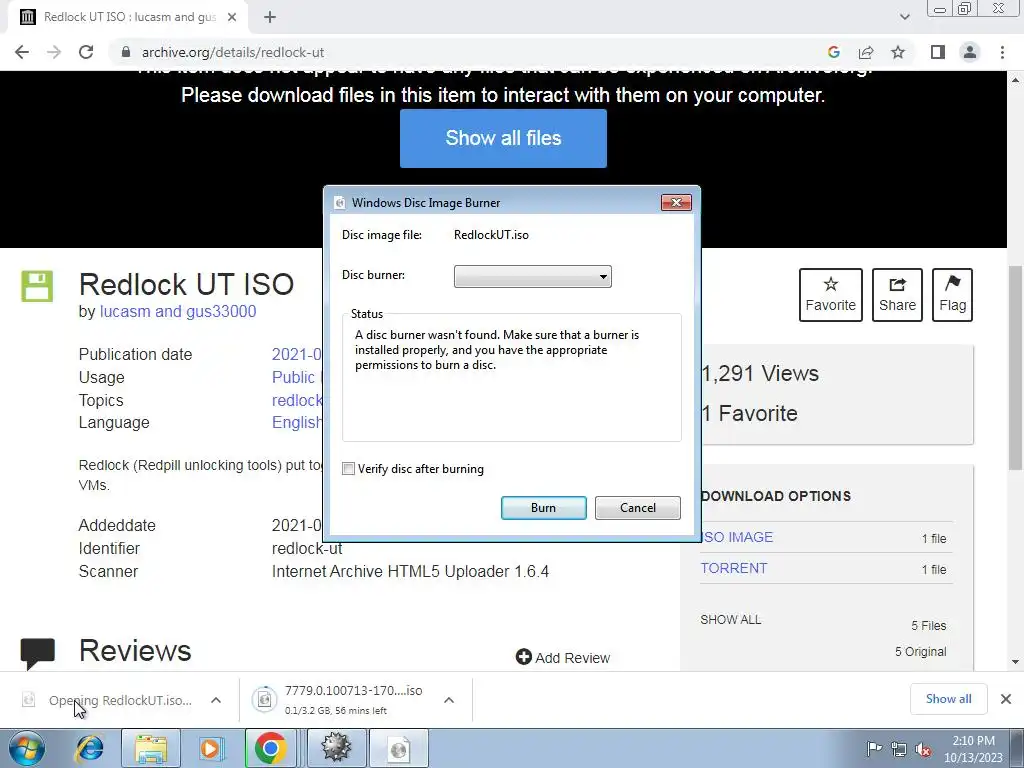This screenshot has width=1024, height=768.
Task: Click the '5 Original' count text
Action: point(920,651)
